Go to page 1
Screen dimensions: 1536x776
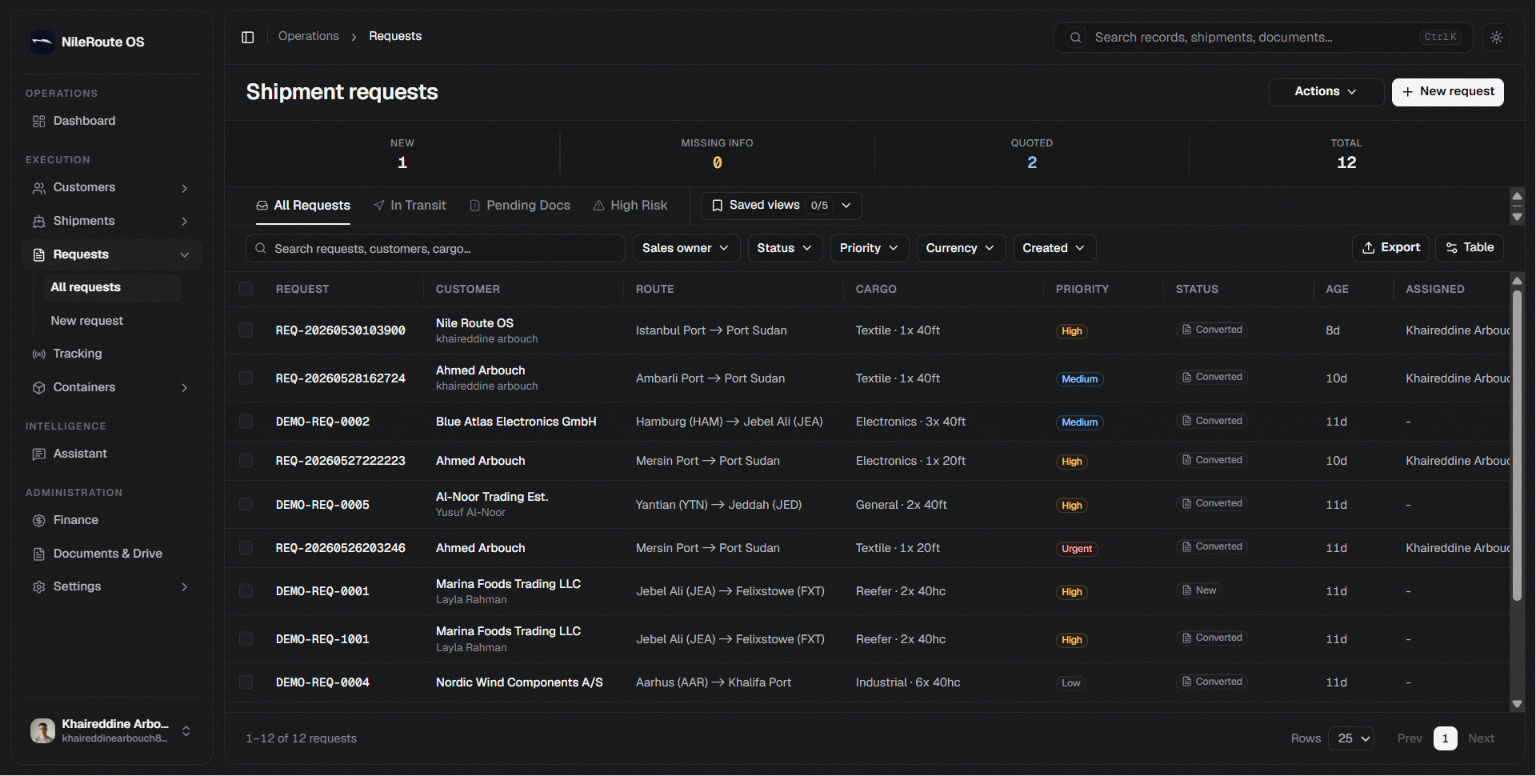(1445, 739)
